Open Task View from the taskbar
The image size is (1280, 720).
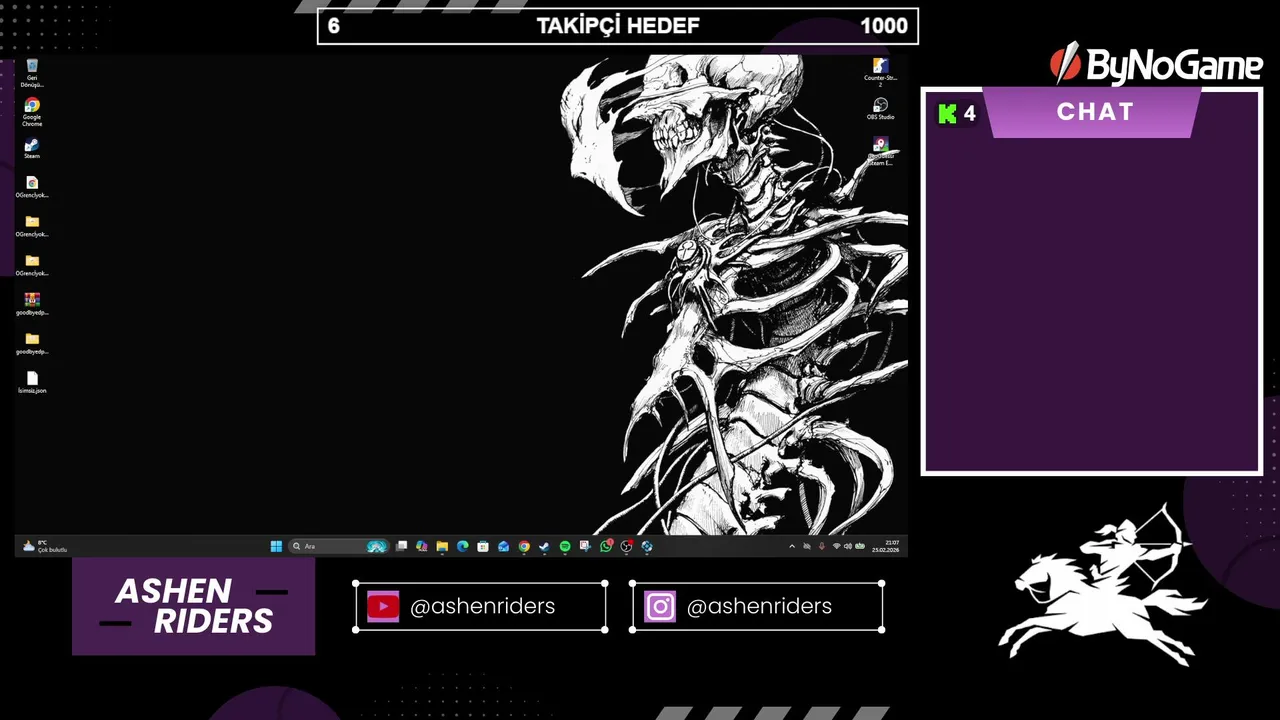coord(401,546)
